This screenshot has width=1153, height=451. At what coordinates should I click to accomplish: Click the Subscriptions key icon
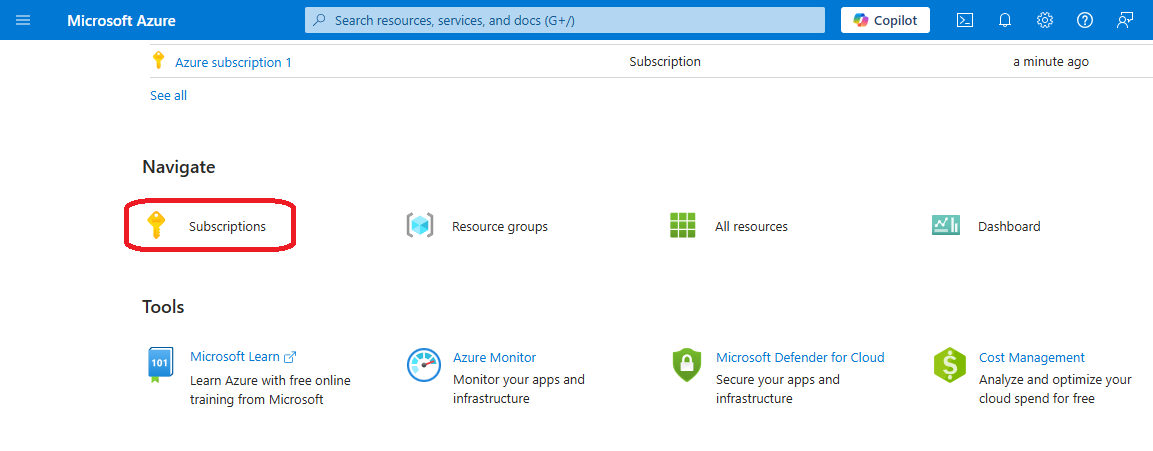point(155,226)
